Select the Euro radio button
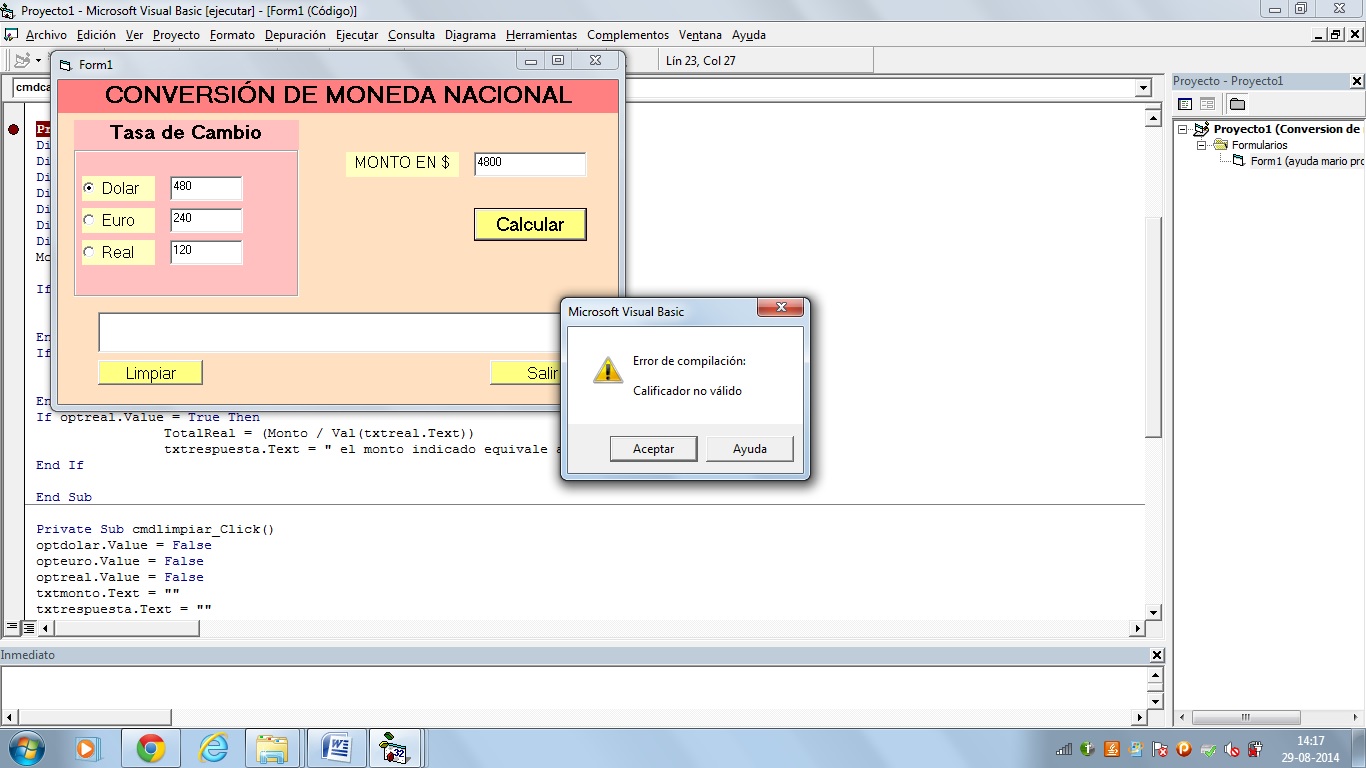 click(89, 220)
